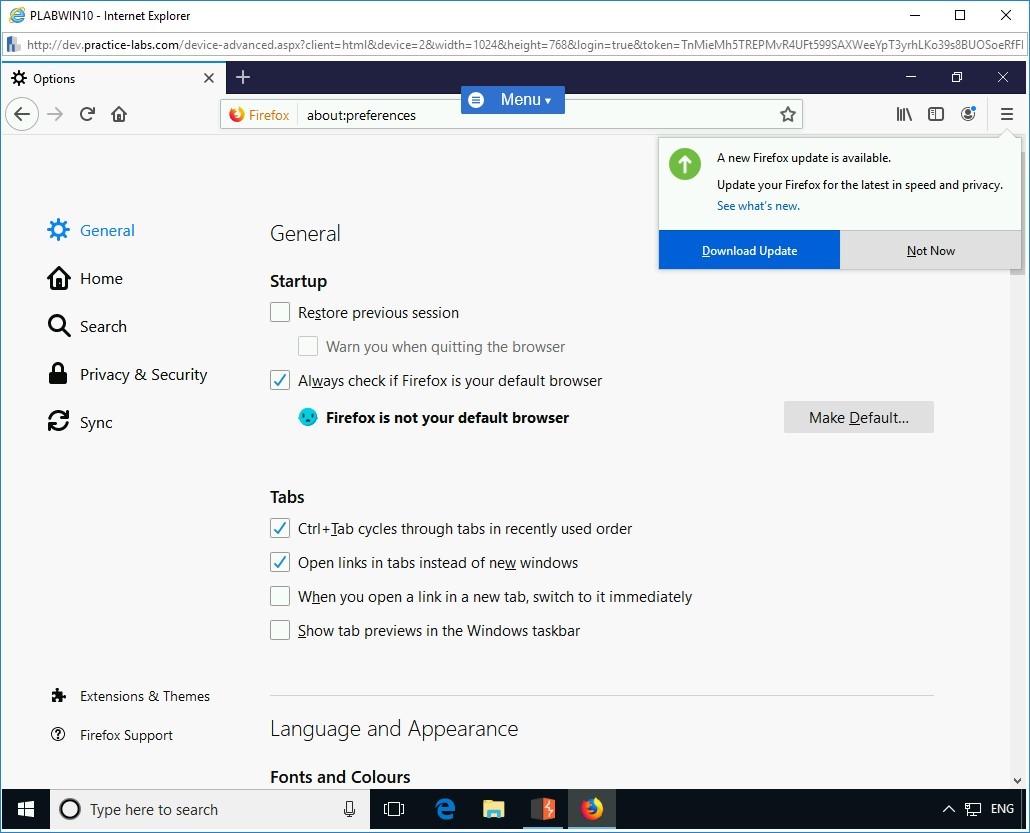Image resolution: width=1030 pixels, height=833 pixels.
Task: Launch Firefox from the taskbar
Action: click(591, 809)
